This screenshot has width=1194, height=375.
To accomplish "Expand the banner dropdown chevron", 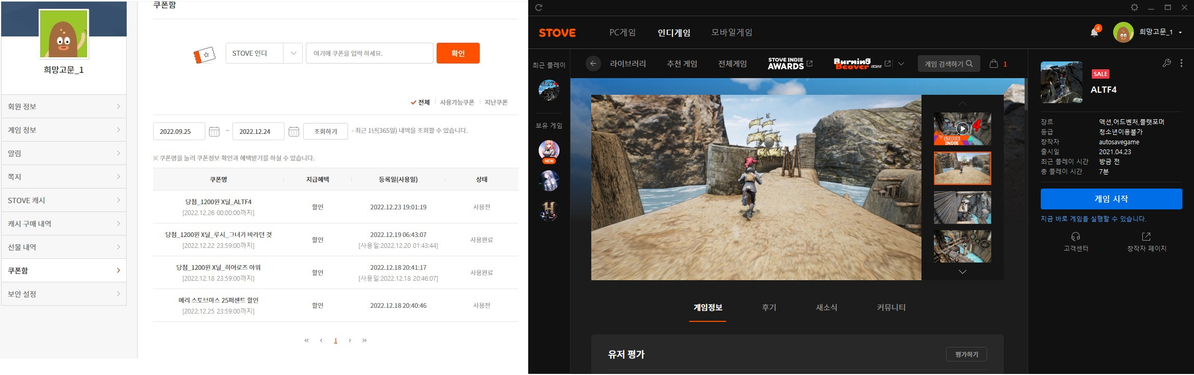I will click(x=902, y=64).
